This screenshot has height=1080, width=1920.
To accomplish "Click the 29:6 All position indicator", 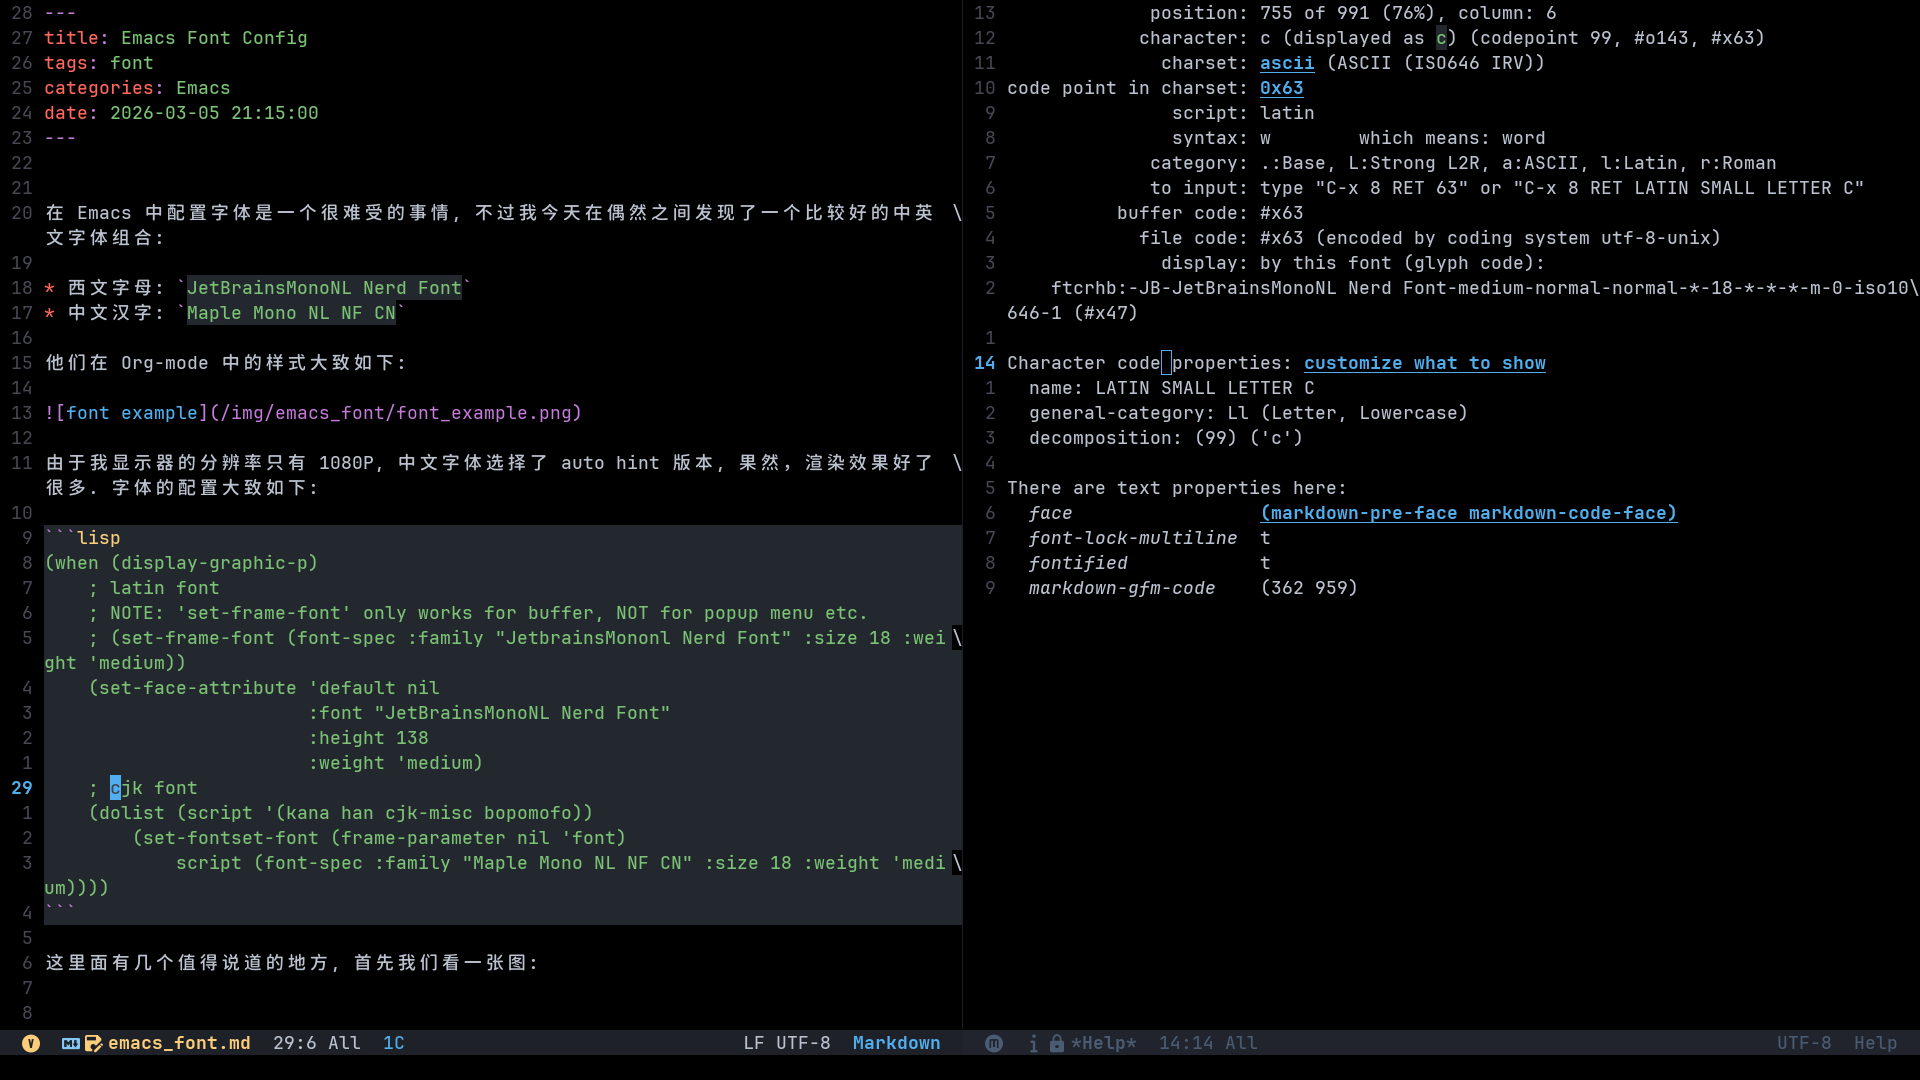I will click(x=316, y=1043).
